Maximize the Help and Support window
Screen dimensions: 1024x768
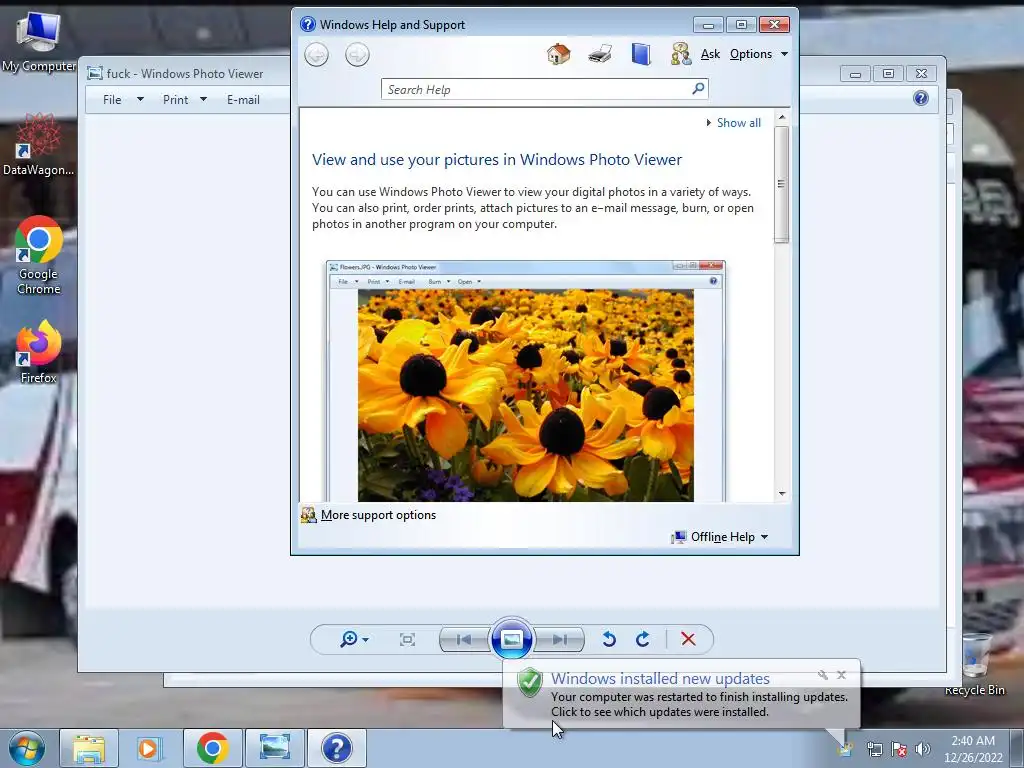click(741, 25)
